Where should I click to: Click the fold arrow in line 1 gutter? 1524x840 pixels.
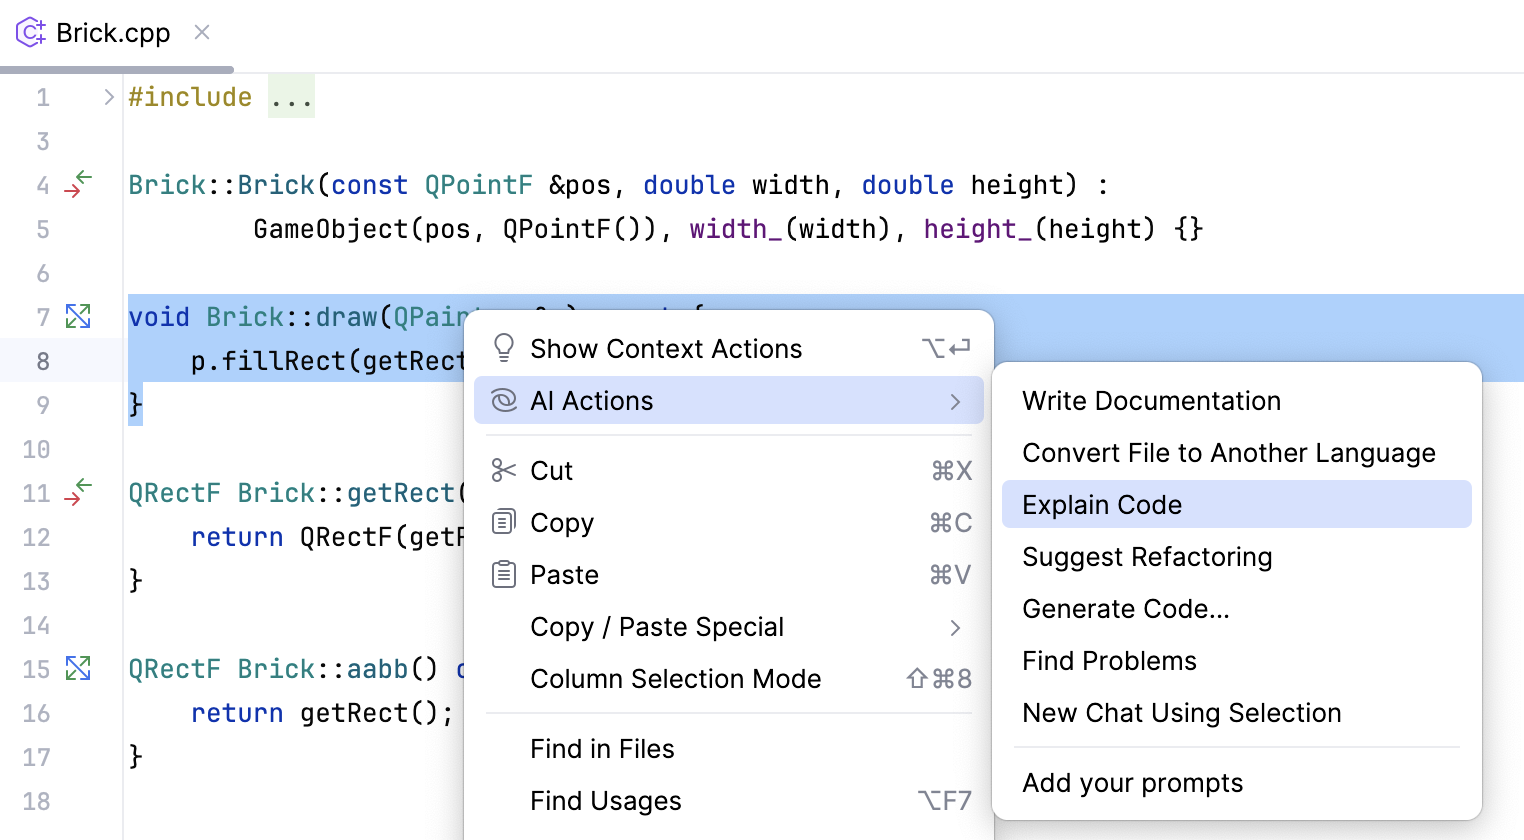click(x=108, y=96)
